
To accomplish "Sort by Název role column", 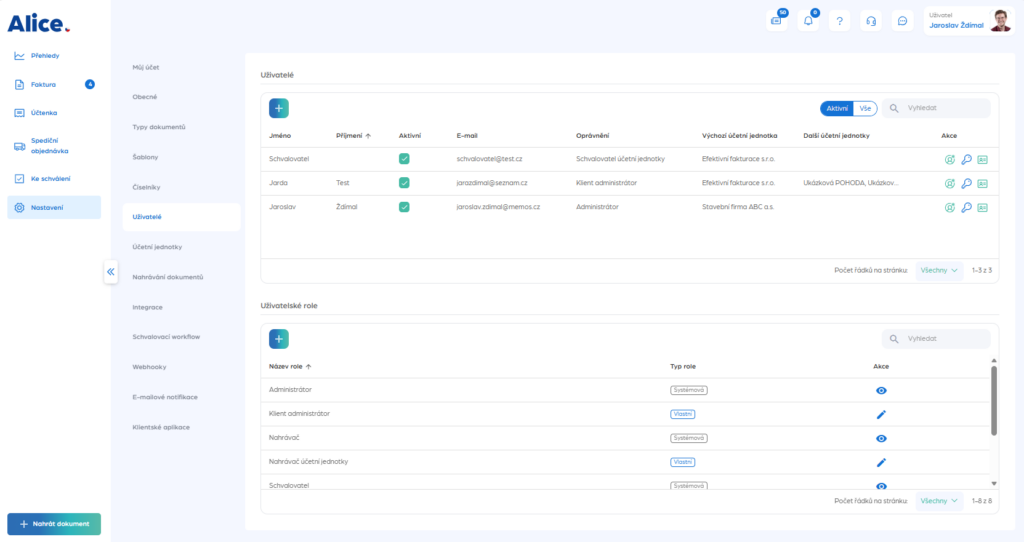I will (x=290, y=366).
